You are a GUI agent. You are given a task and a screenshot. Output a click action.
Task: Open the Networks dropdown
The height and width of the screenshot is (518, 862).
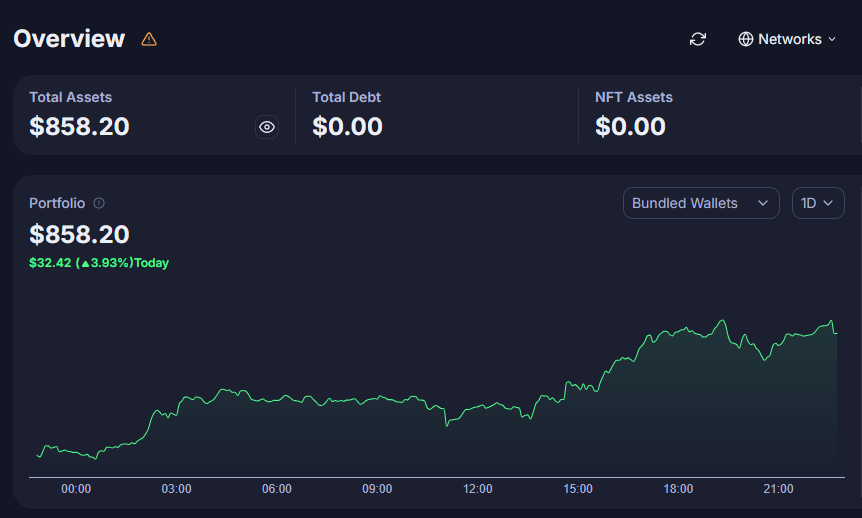[x=787, y=39]
